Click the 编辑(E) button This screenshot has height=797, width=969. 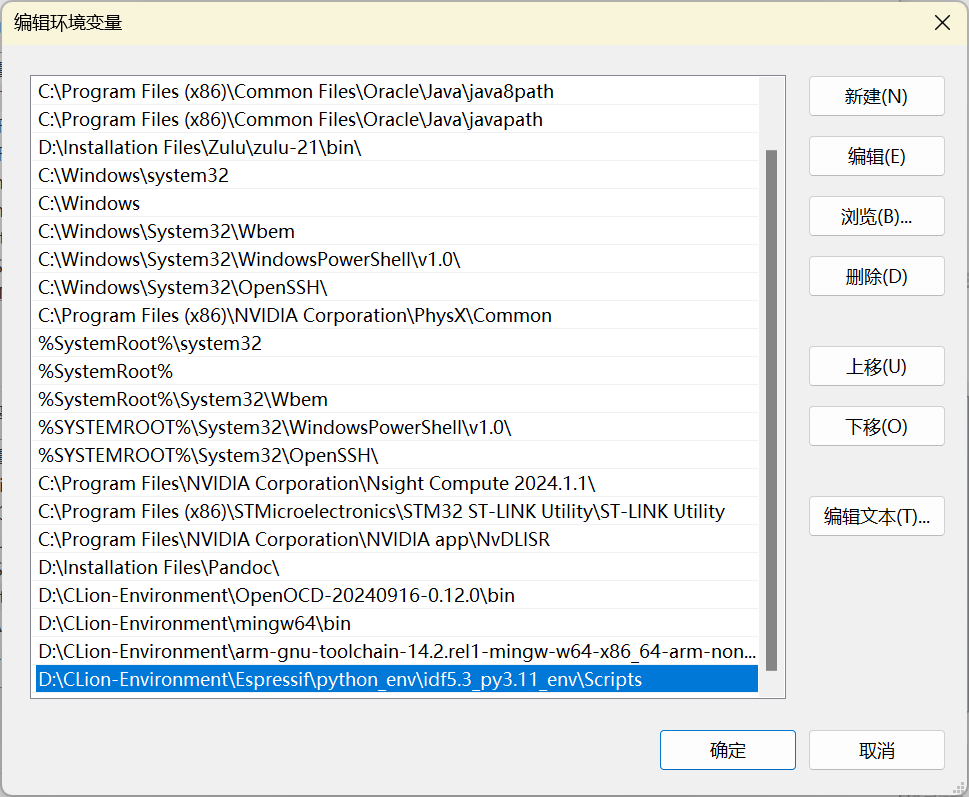point(876,156)
